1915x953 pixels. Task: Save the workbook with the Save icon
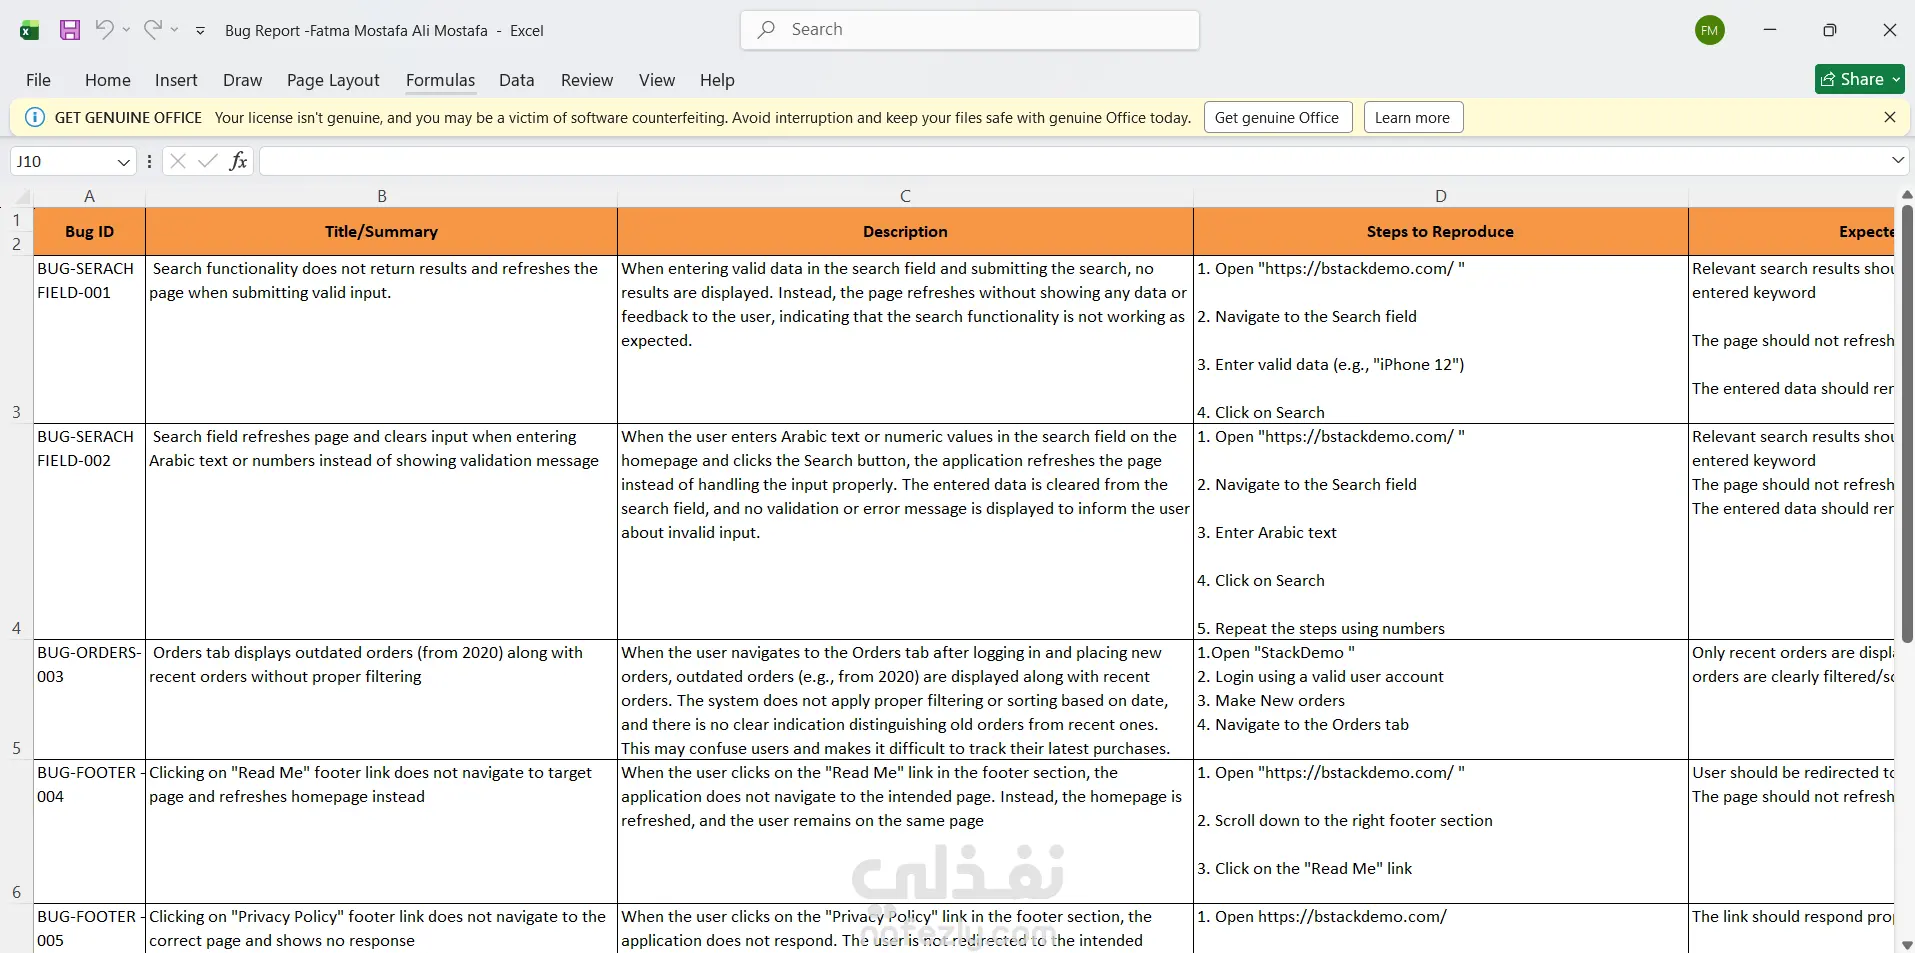pos(70,30)
